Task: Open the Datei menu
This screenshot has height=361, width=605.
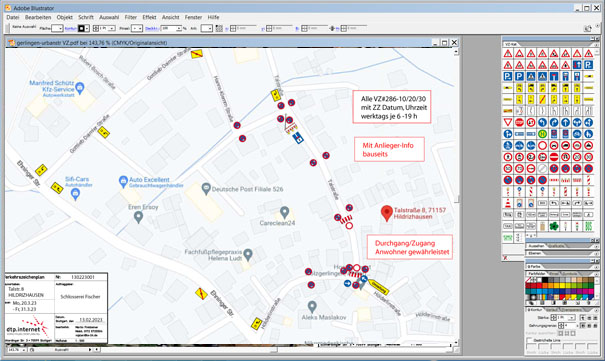Action: click(x=13, y=17)
